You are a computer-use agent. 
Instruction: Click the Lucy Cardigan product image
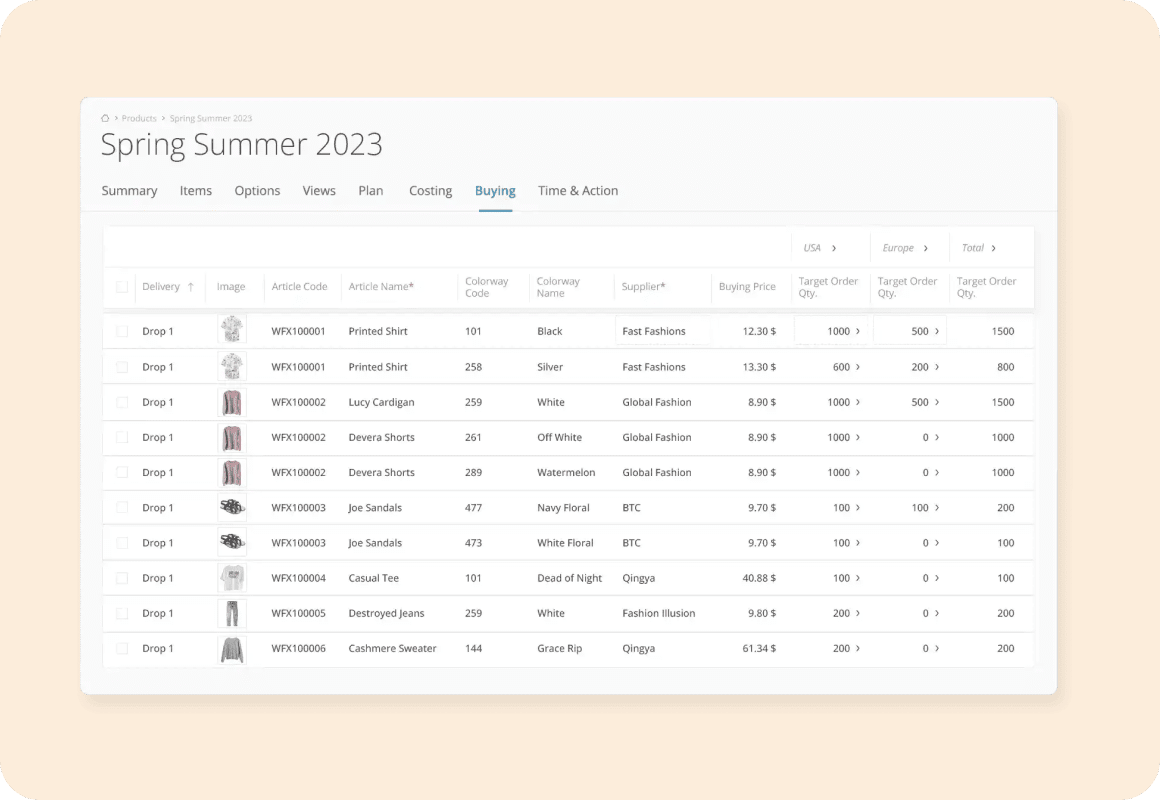click(232, 402)
